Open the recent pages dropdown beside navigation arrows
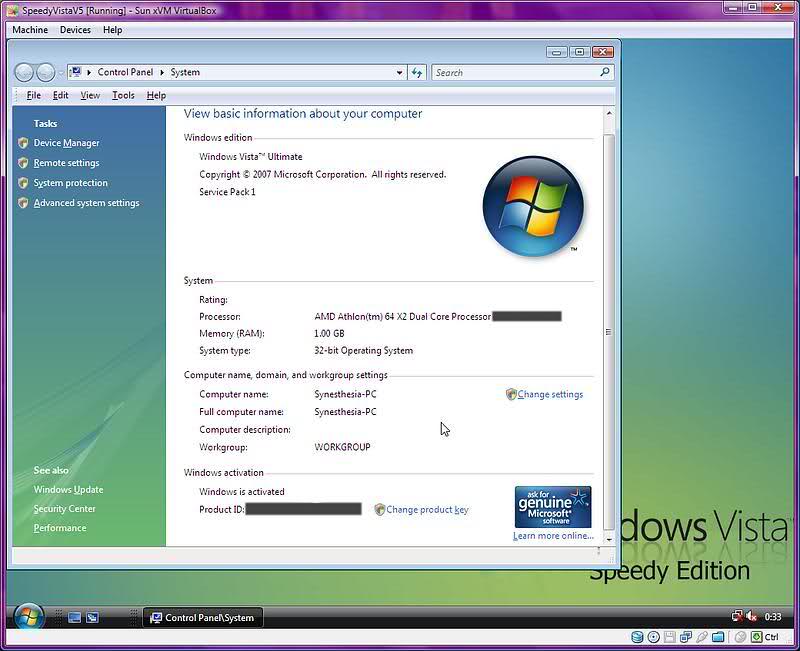800x651 pixels. [x=61, y=72]
